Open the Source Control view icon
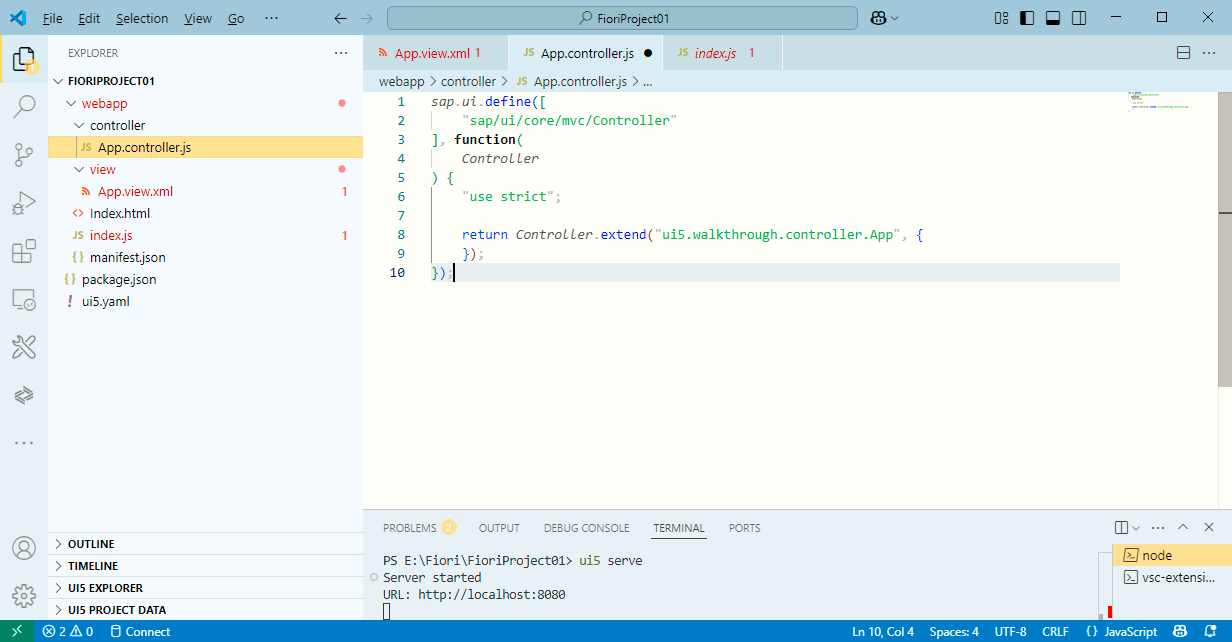1232x642 pixels. click(24, 154)
